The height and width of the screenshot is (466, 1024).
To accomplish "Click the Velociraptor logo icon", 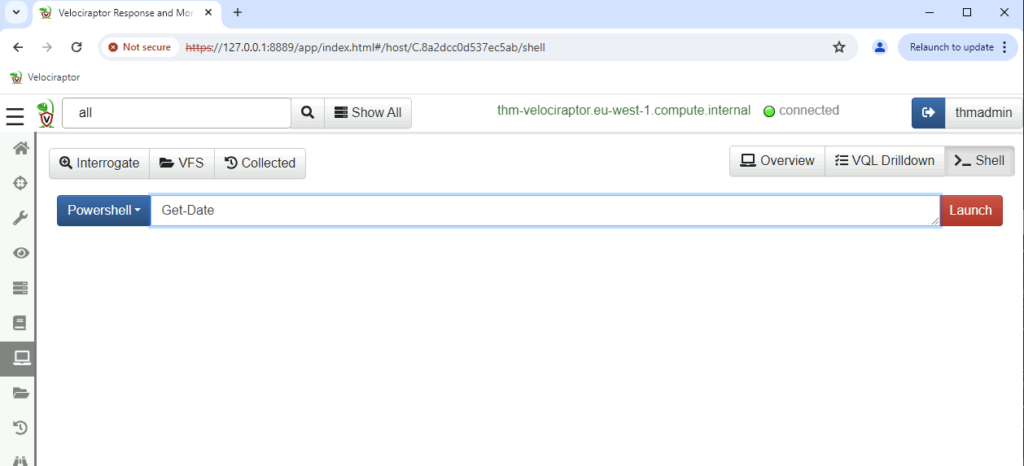I will point(46,114).
